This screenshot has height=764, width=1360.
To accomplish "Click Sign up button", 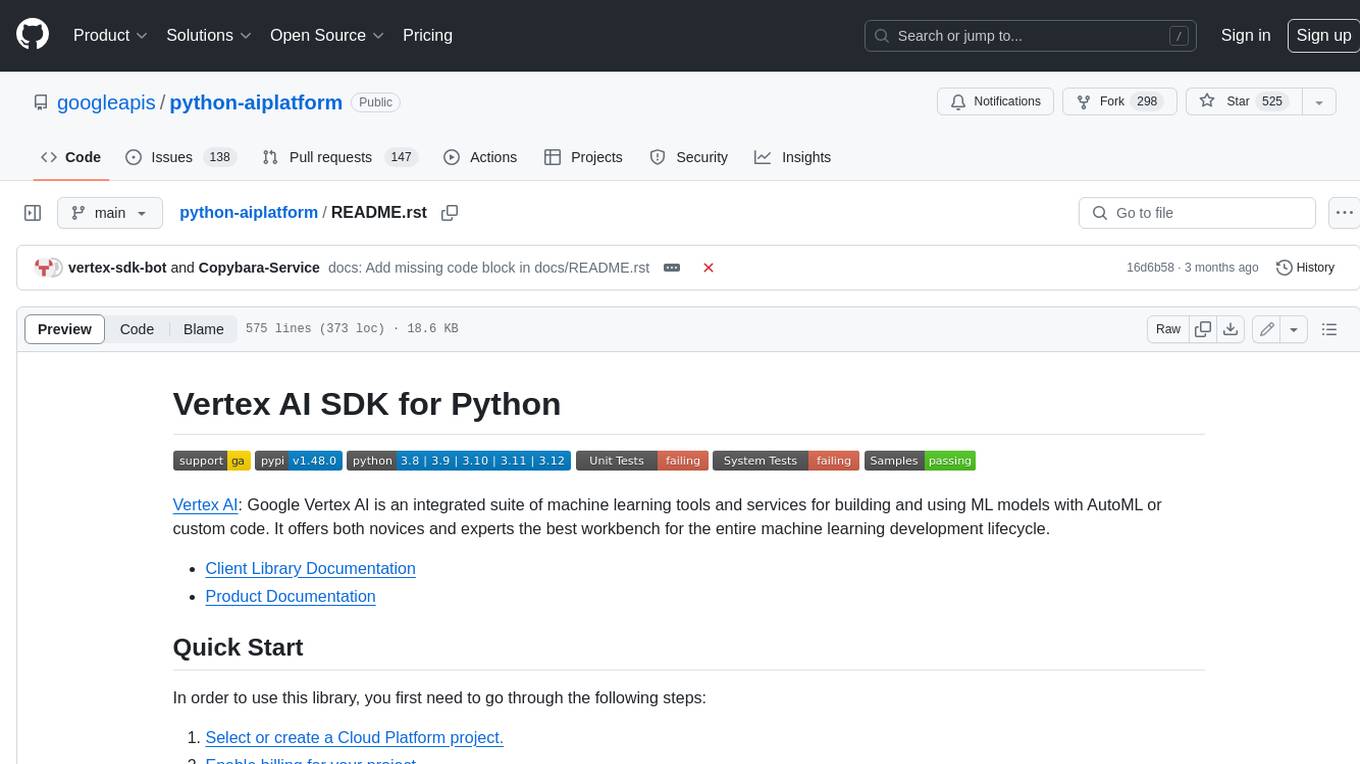I will point(1324,35).
